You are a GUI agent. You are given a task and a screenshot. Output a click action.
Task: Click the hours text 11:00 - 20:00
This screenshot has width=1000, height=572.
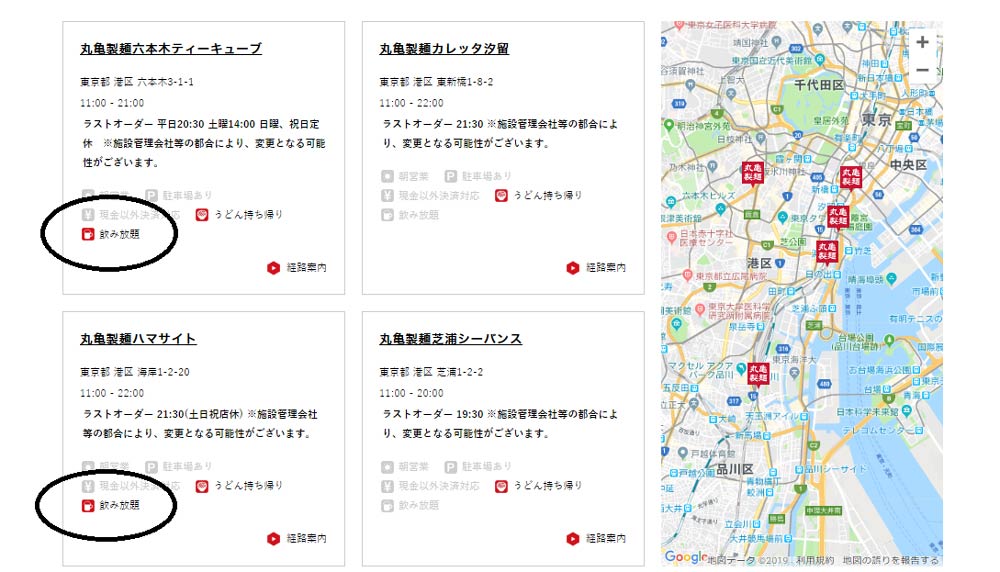(411, 393)
